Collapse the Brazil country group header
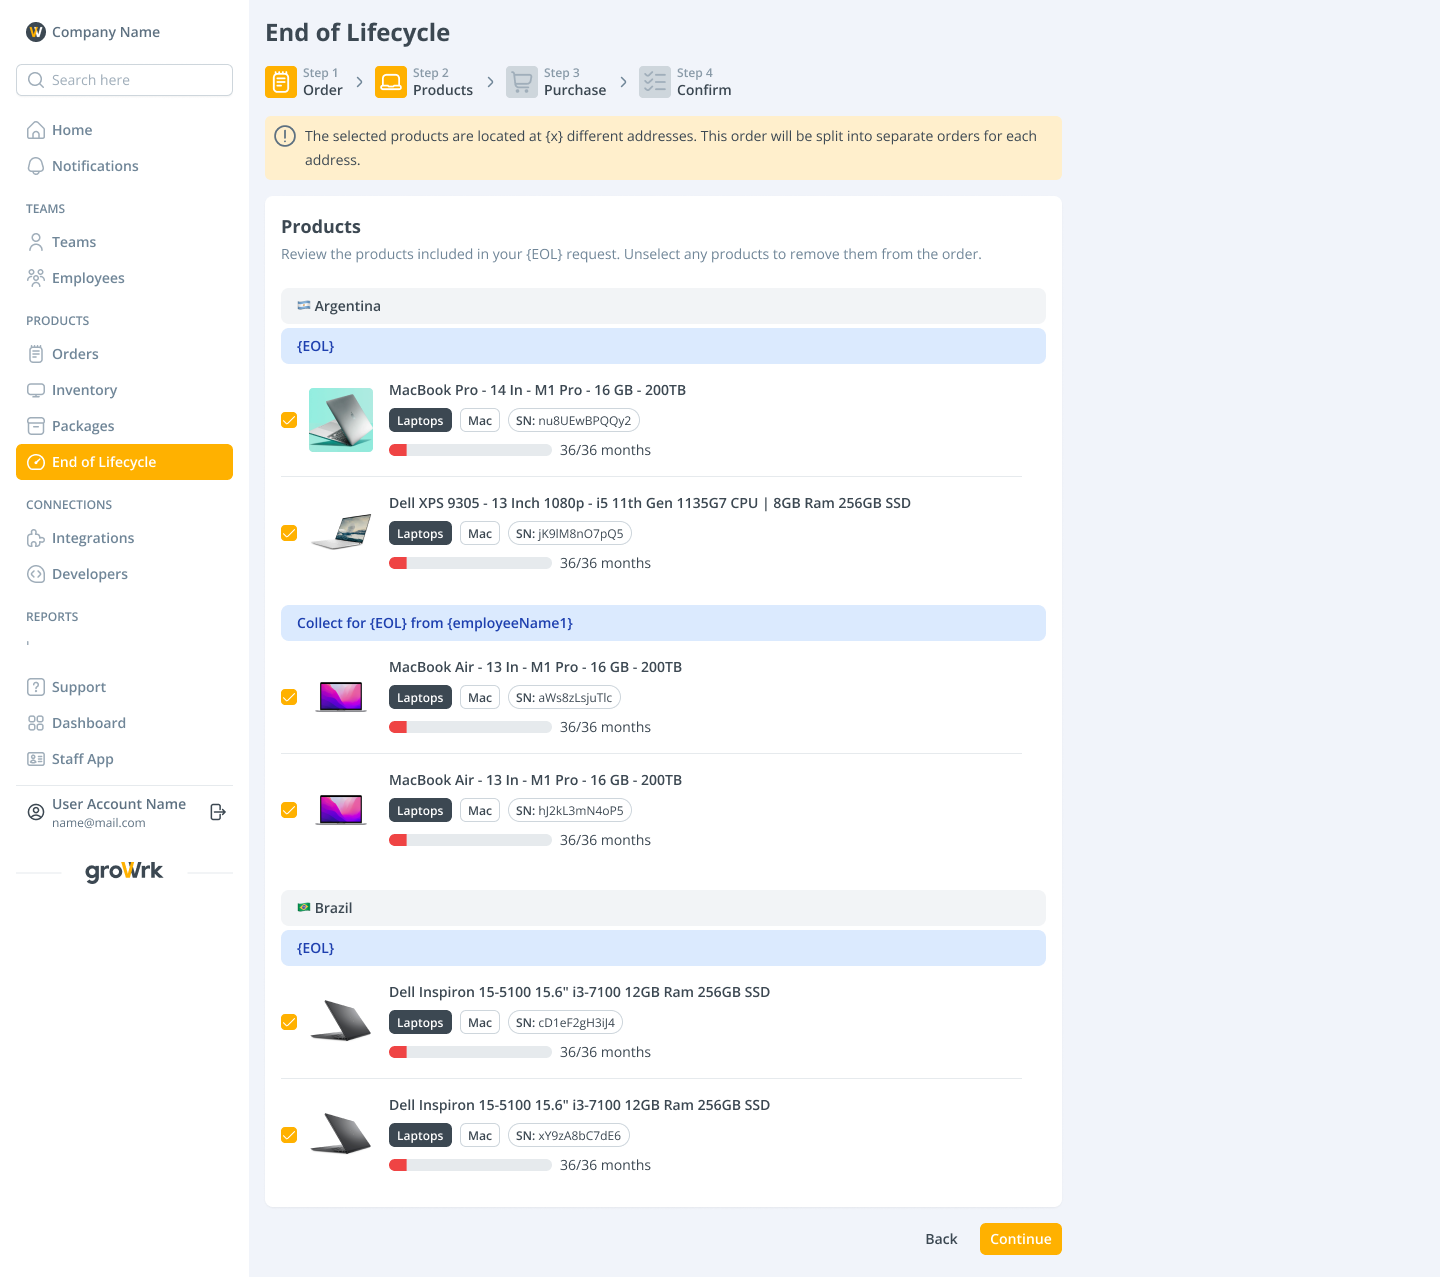 point(663,908)
